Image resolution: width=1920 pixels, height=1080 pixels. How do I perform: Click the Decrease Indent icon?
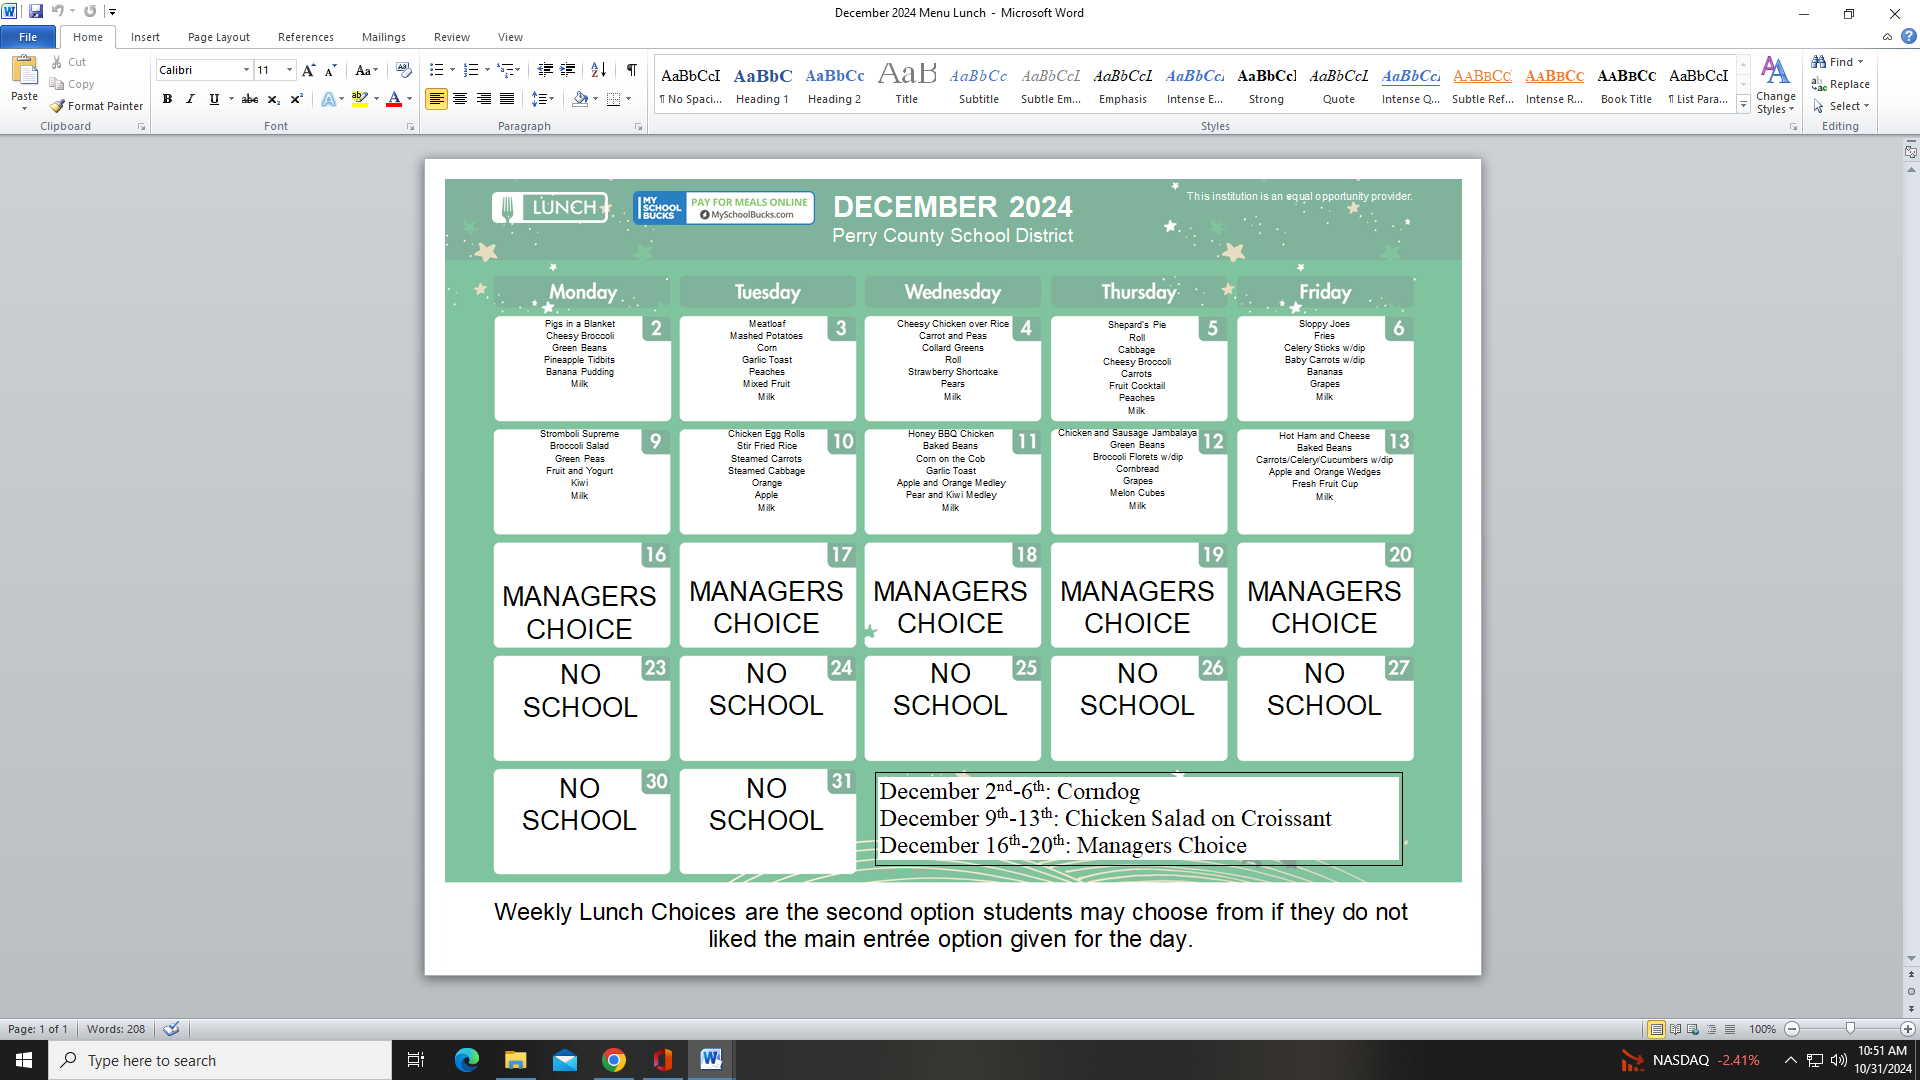tap(545, 70)
